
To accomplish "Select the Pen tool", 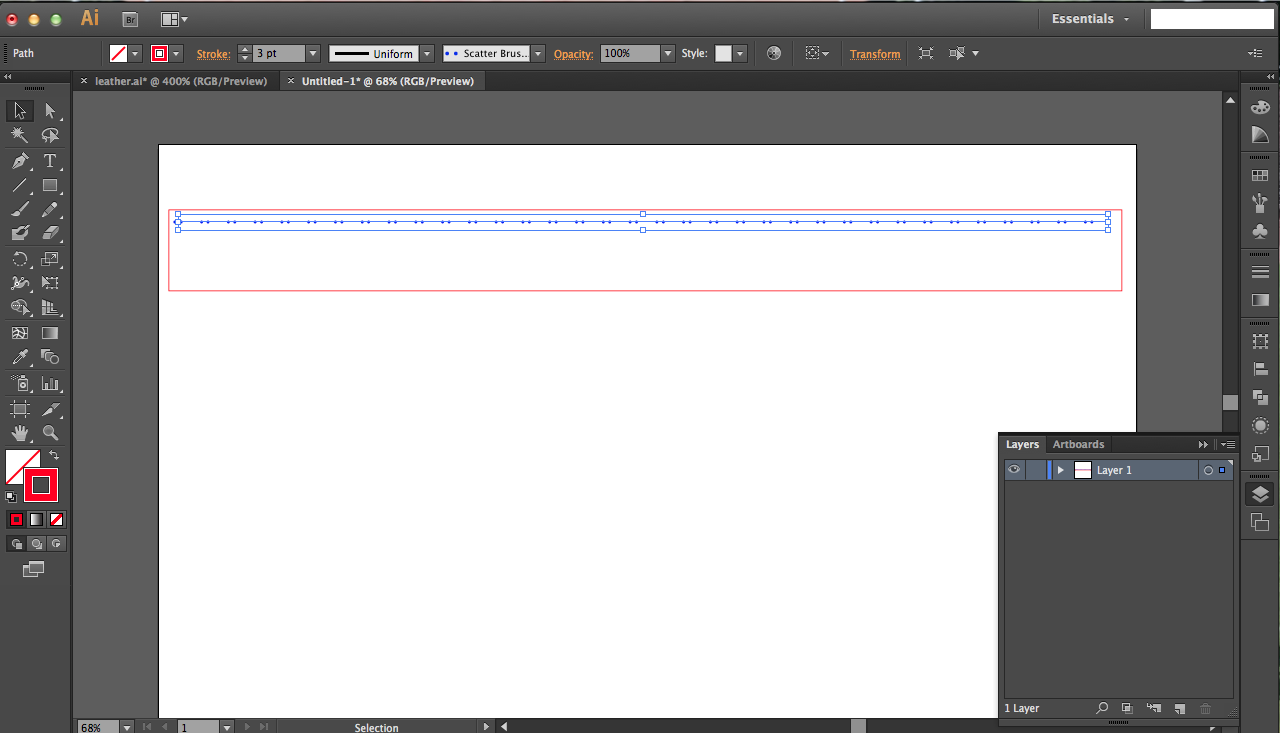I will pos(20,161).
